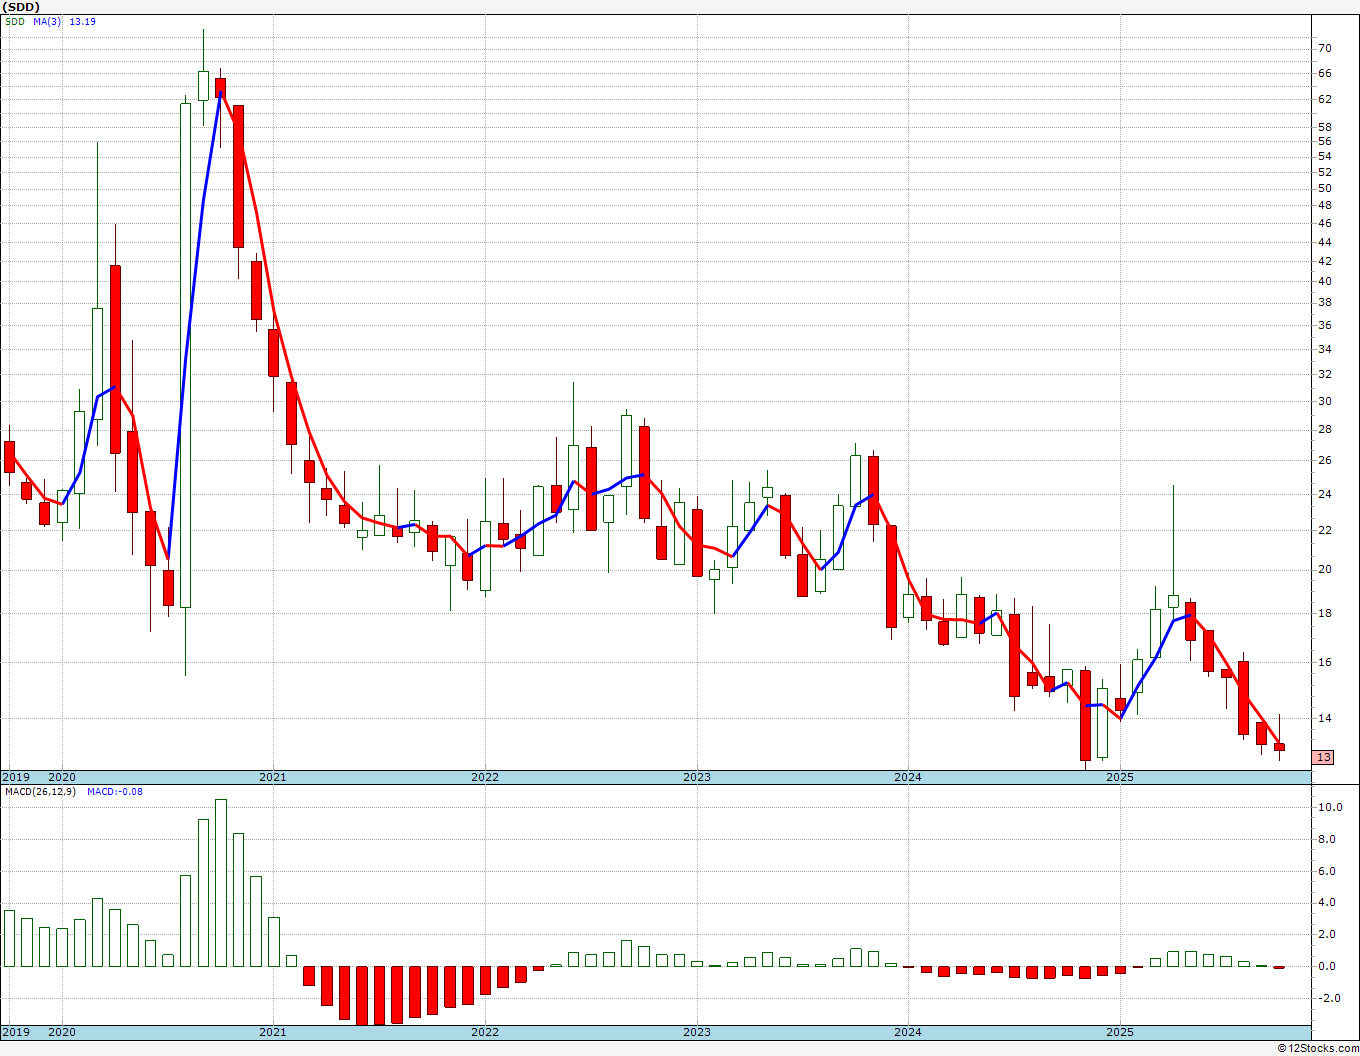The image size is (1360, 1056).
Task: Select the MACD:-0.08 reading
Action: click(x=114, y=792)
